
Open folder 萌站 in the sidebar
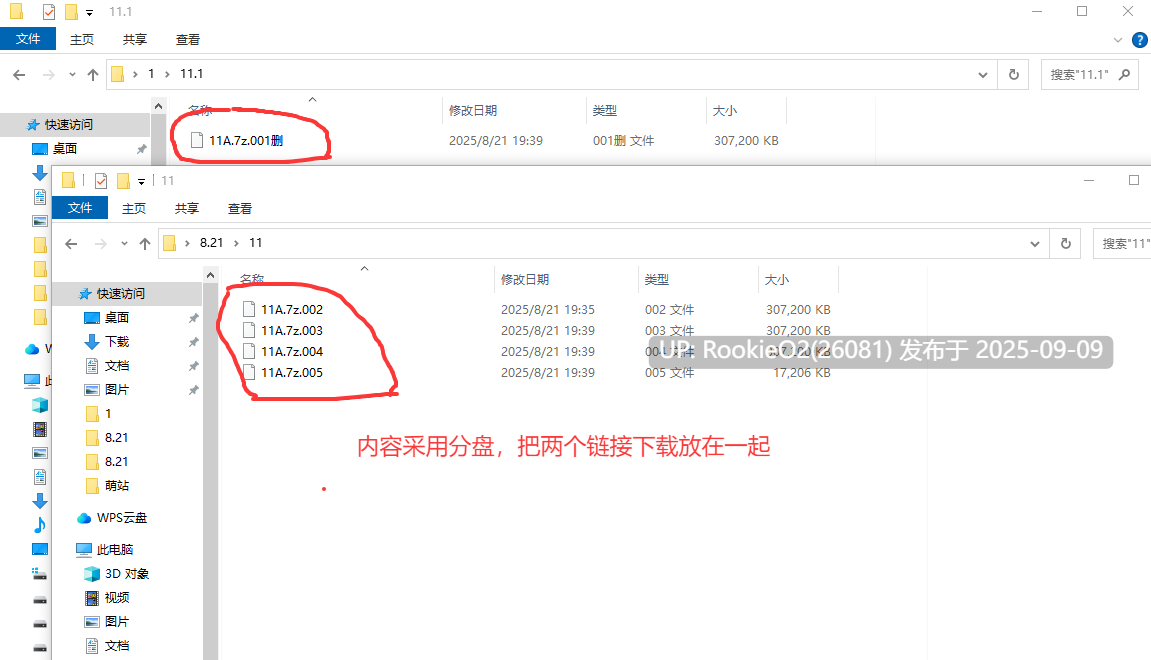click(117, 485)
